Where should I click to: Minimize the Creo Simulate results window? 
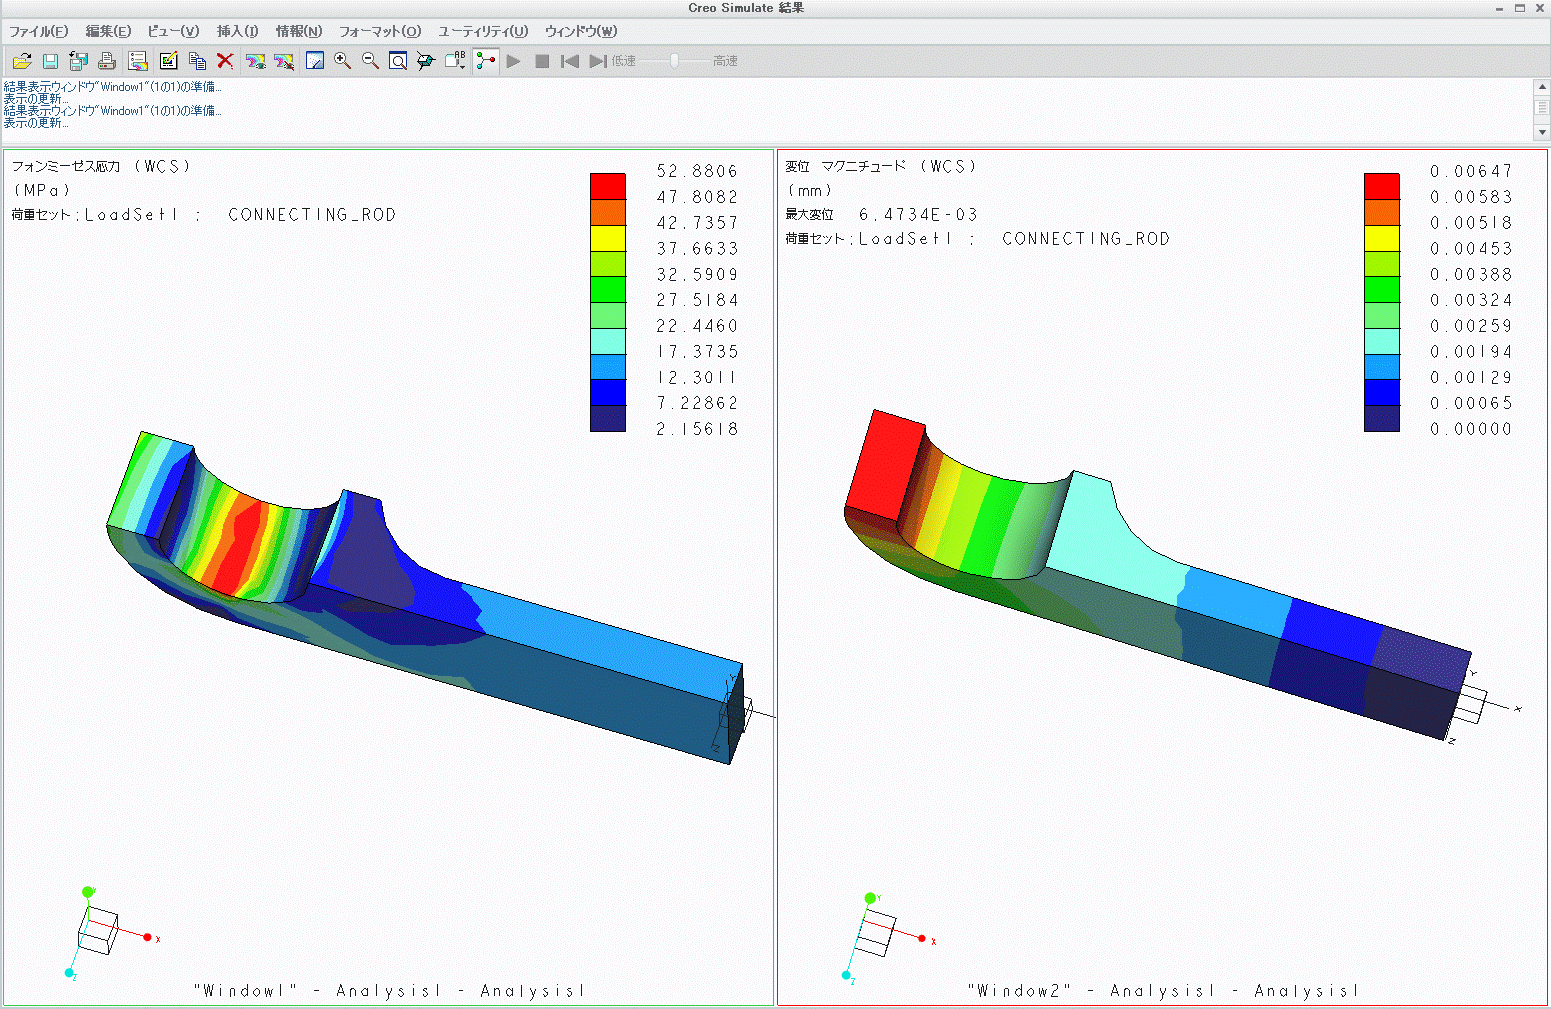1500,8
